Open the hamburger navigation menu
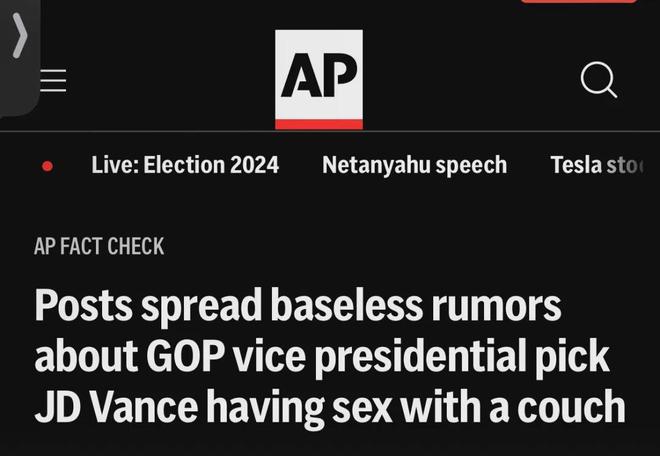 tap(53, 80)
